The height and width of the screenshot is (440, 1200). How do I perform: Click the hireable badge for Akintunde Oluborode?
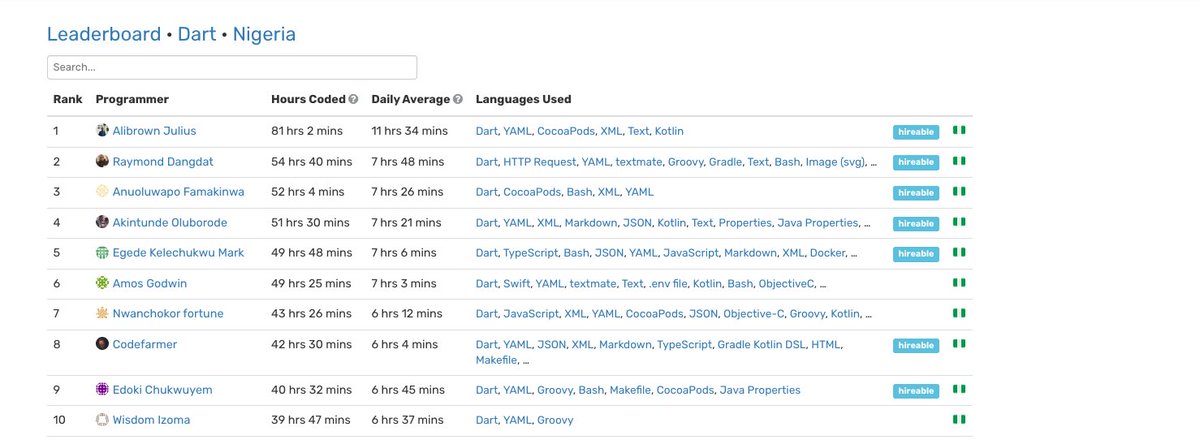(x=916, y=224)
